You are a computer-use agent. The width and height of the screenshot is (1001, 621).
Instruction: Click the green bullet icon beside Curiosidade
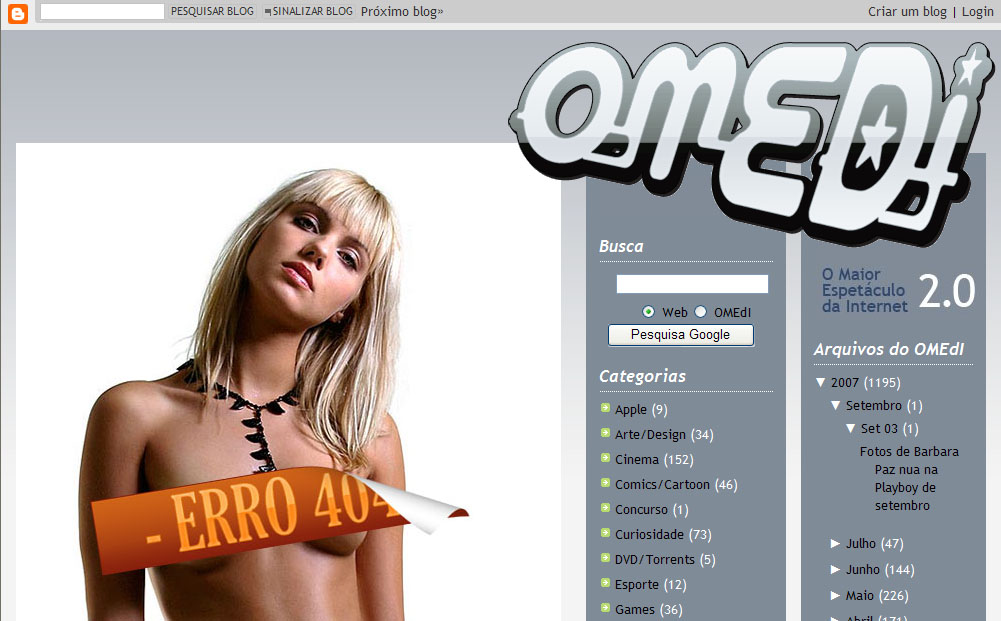tap(605, 533)
